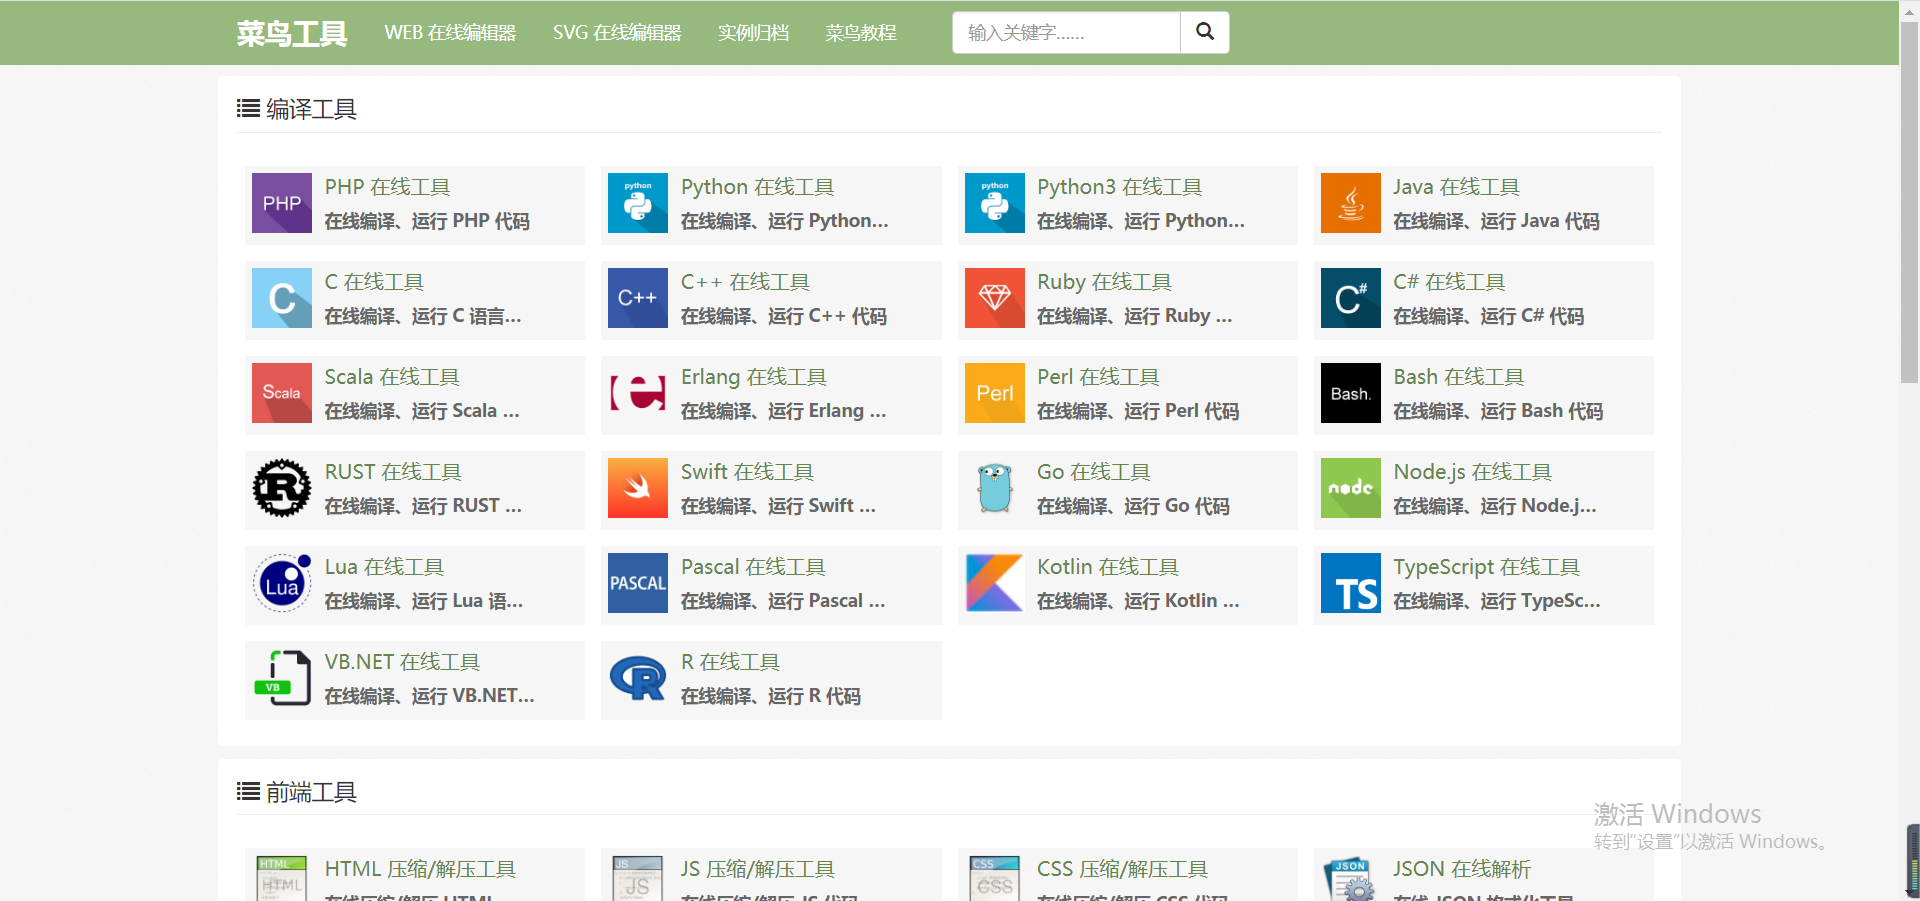
Task: Click the Python3 online tool icon
Action: tap(995, 203)
